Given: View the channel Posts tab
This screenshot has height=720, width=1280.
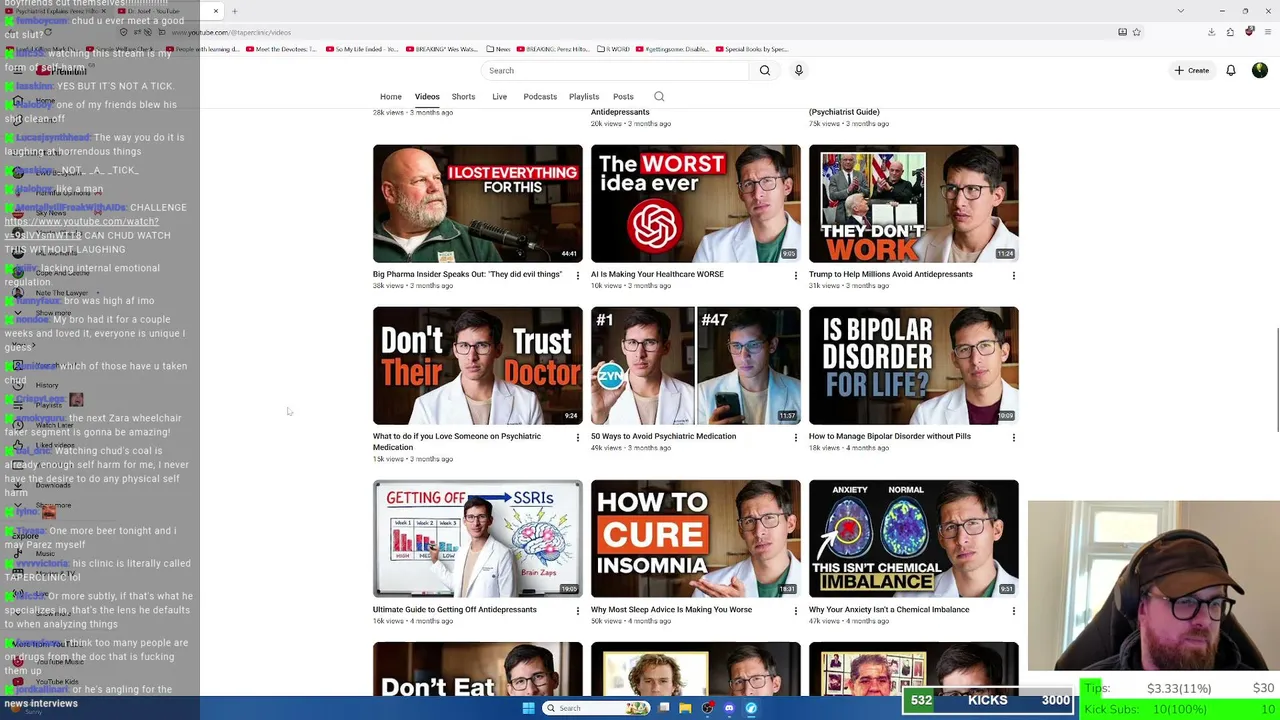Looking at the screenshot, I should tap(623, 97).
